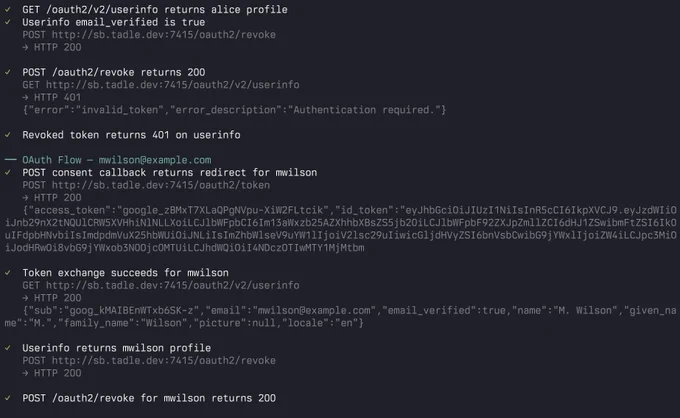Click checkmark next to 'Revoked token returns 401 on userinfo'
The width and height of the screenshot is (680, 418).
pyautogui.click(x=8, y=134)
